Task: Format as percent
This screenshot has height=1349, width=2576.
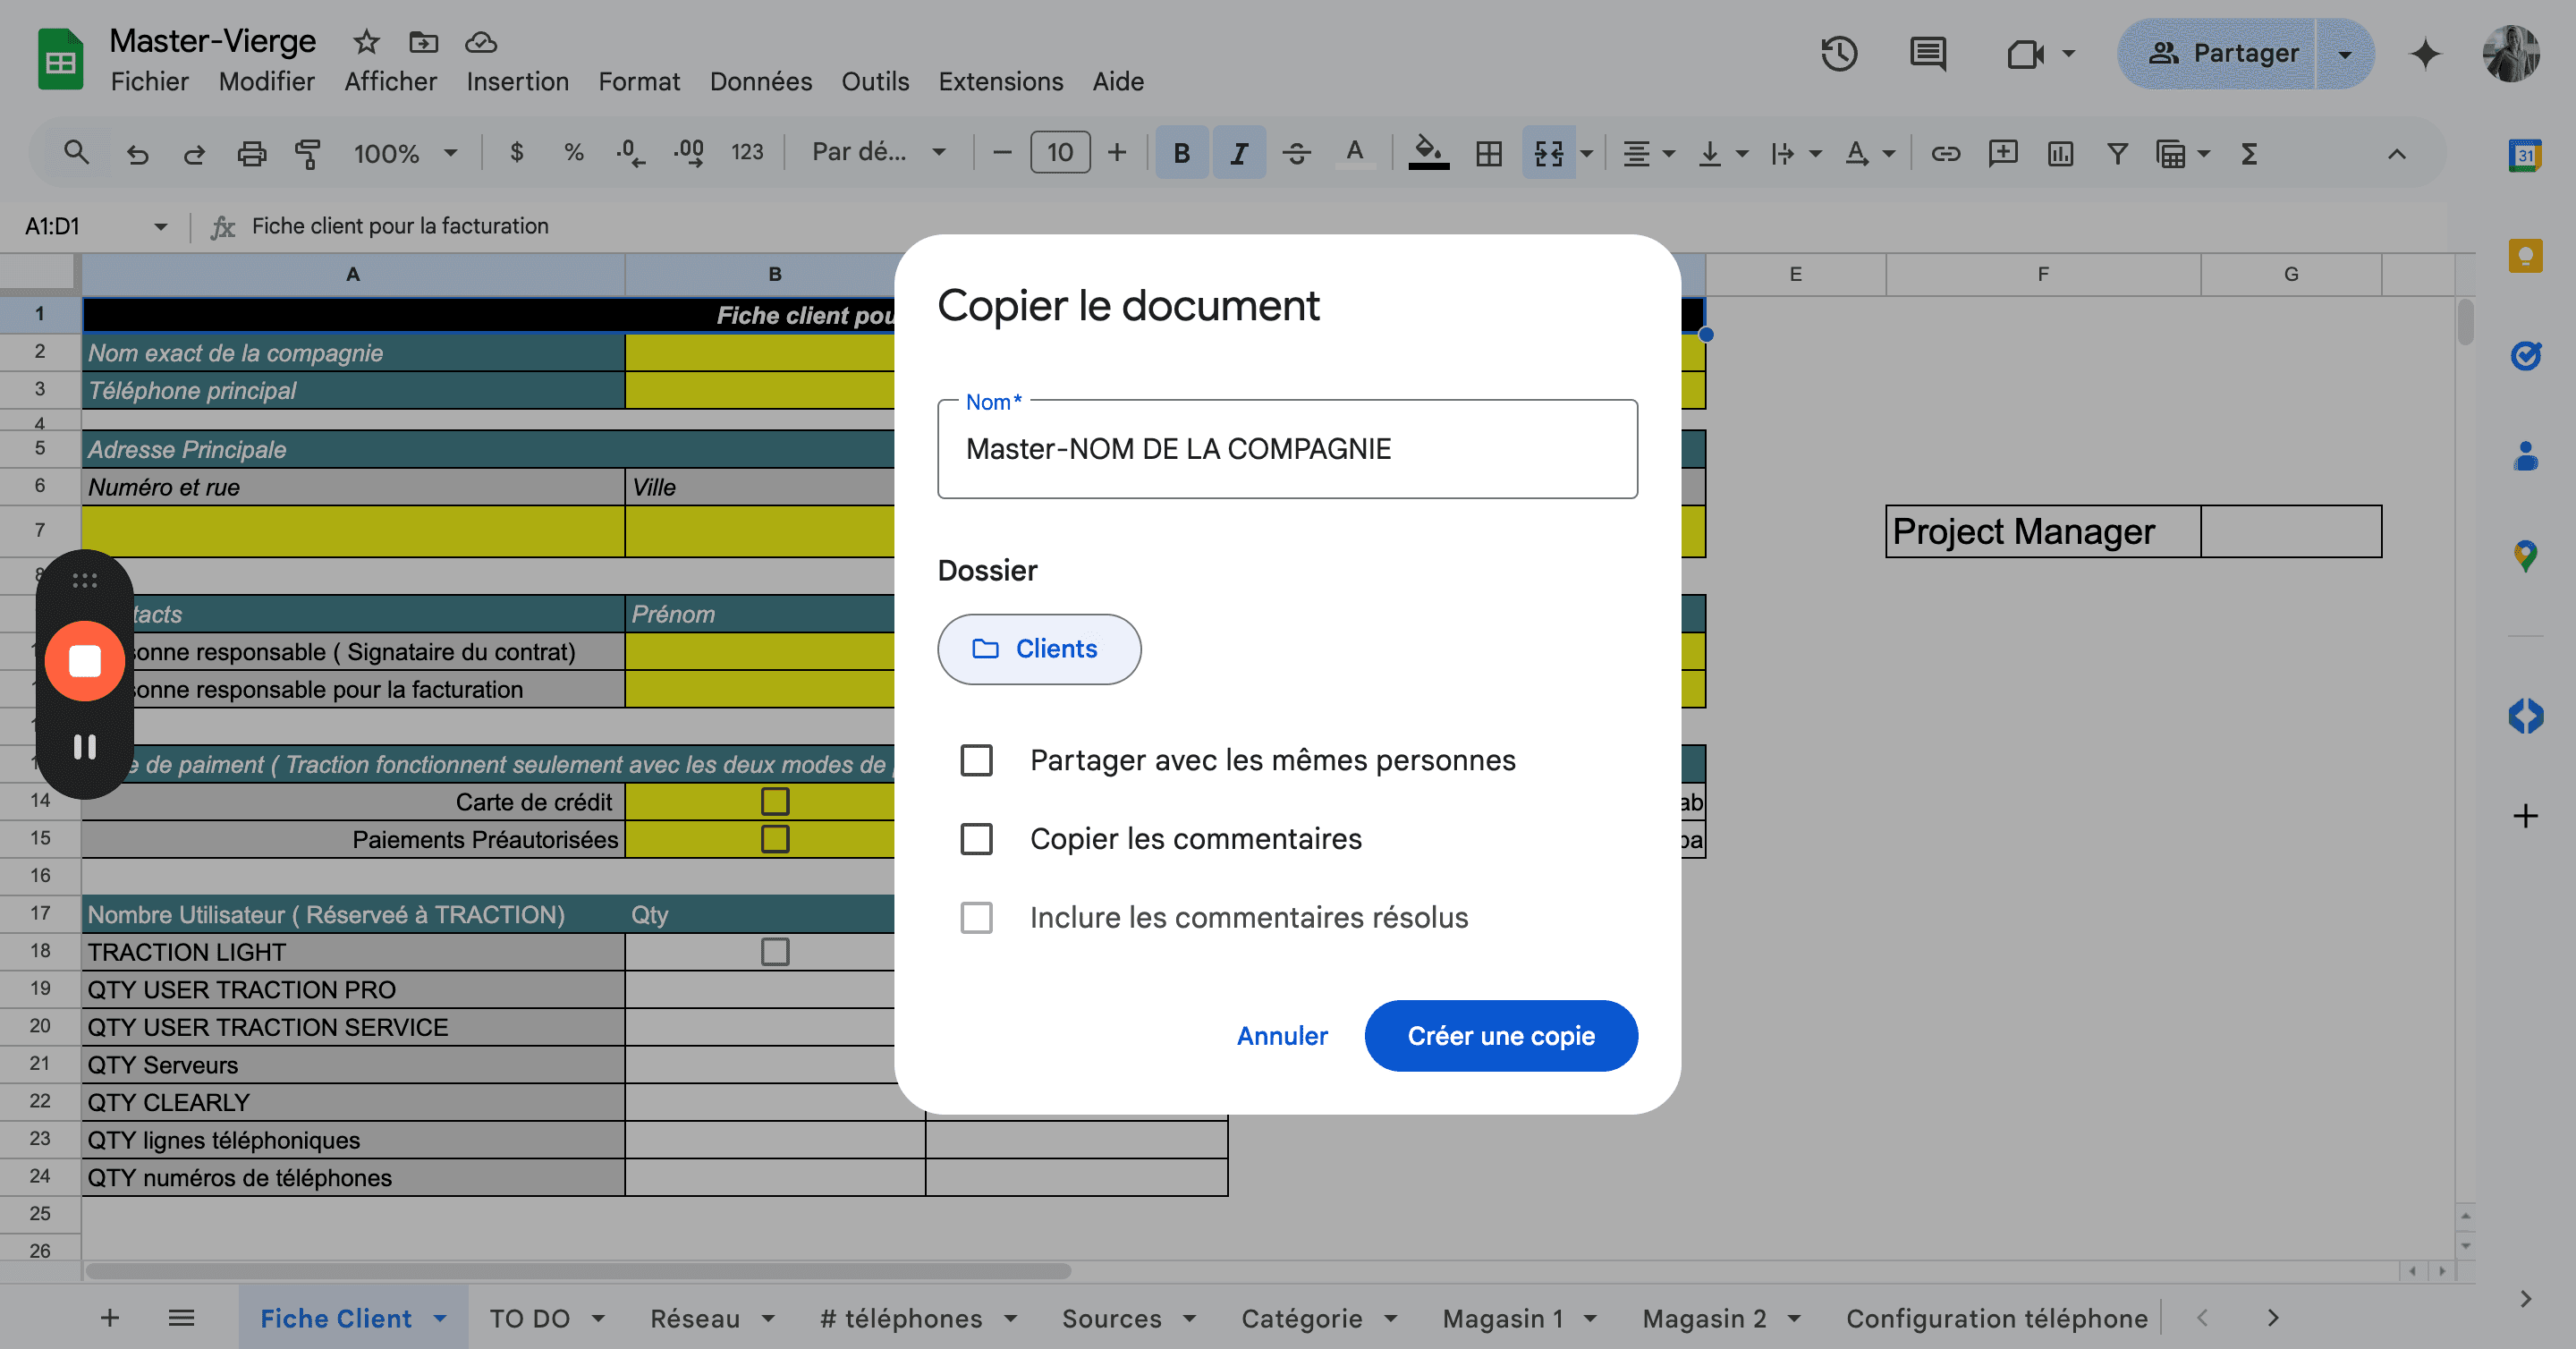Action: [573, 153]
